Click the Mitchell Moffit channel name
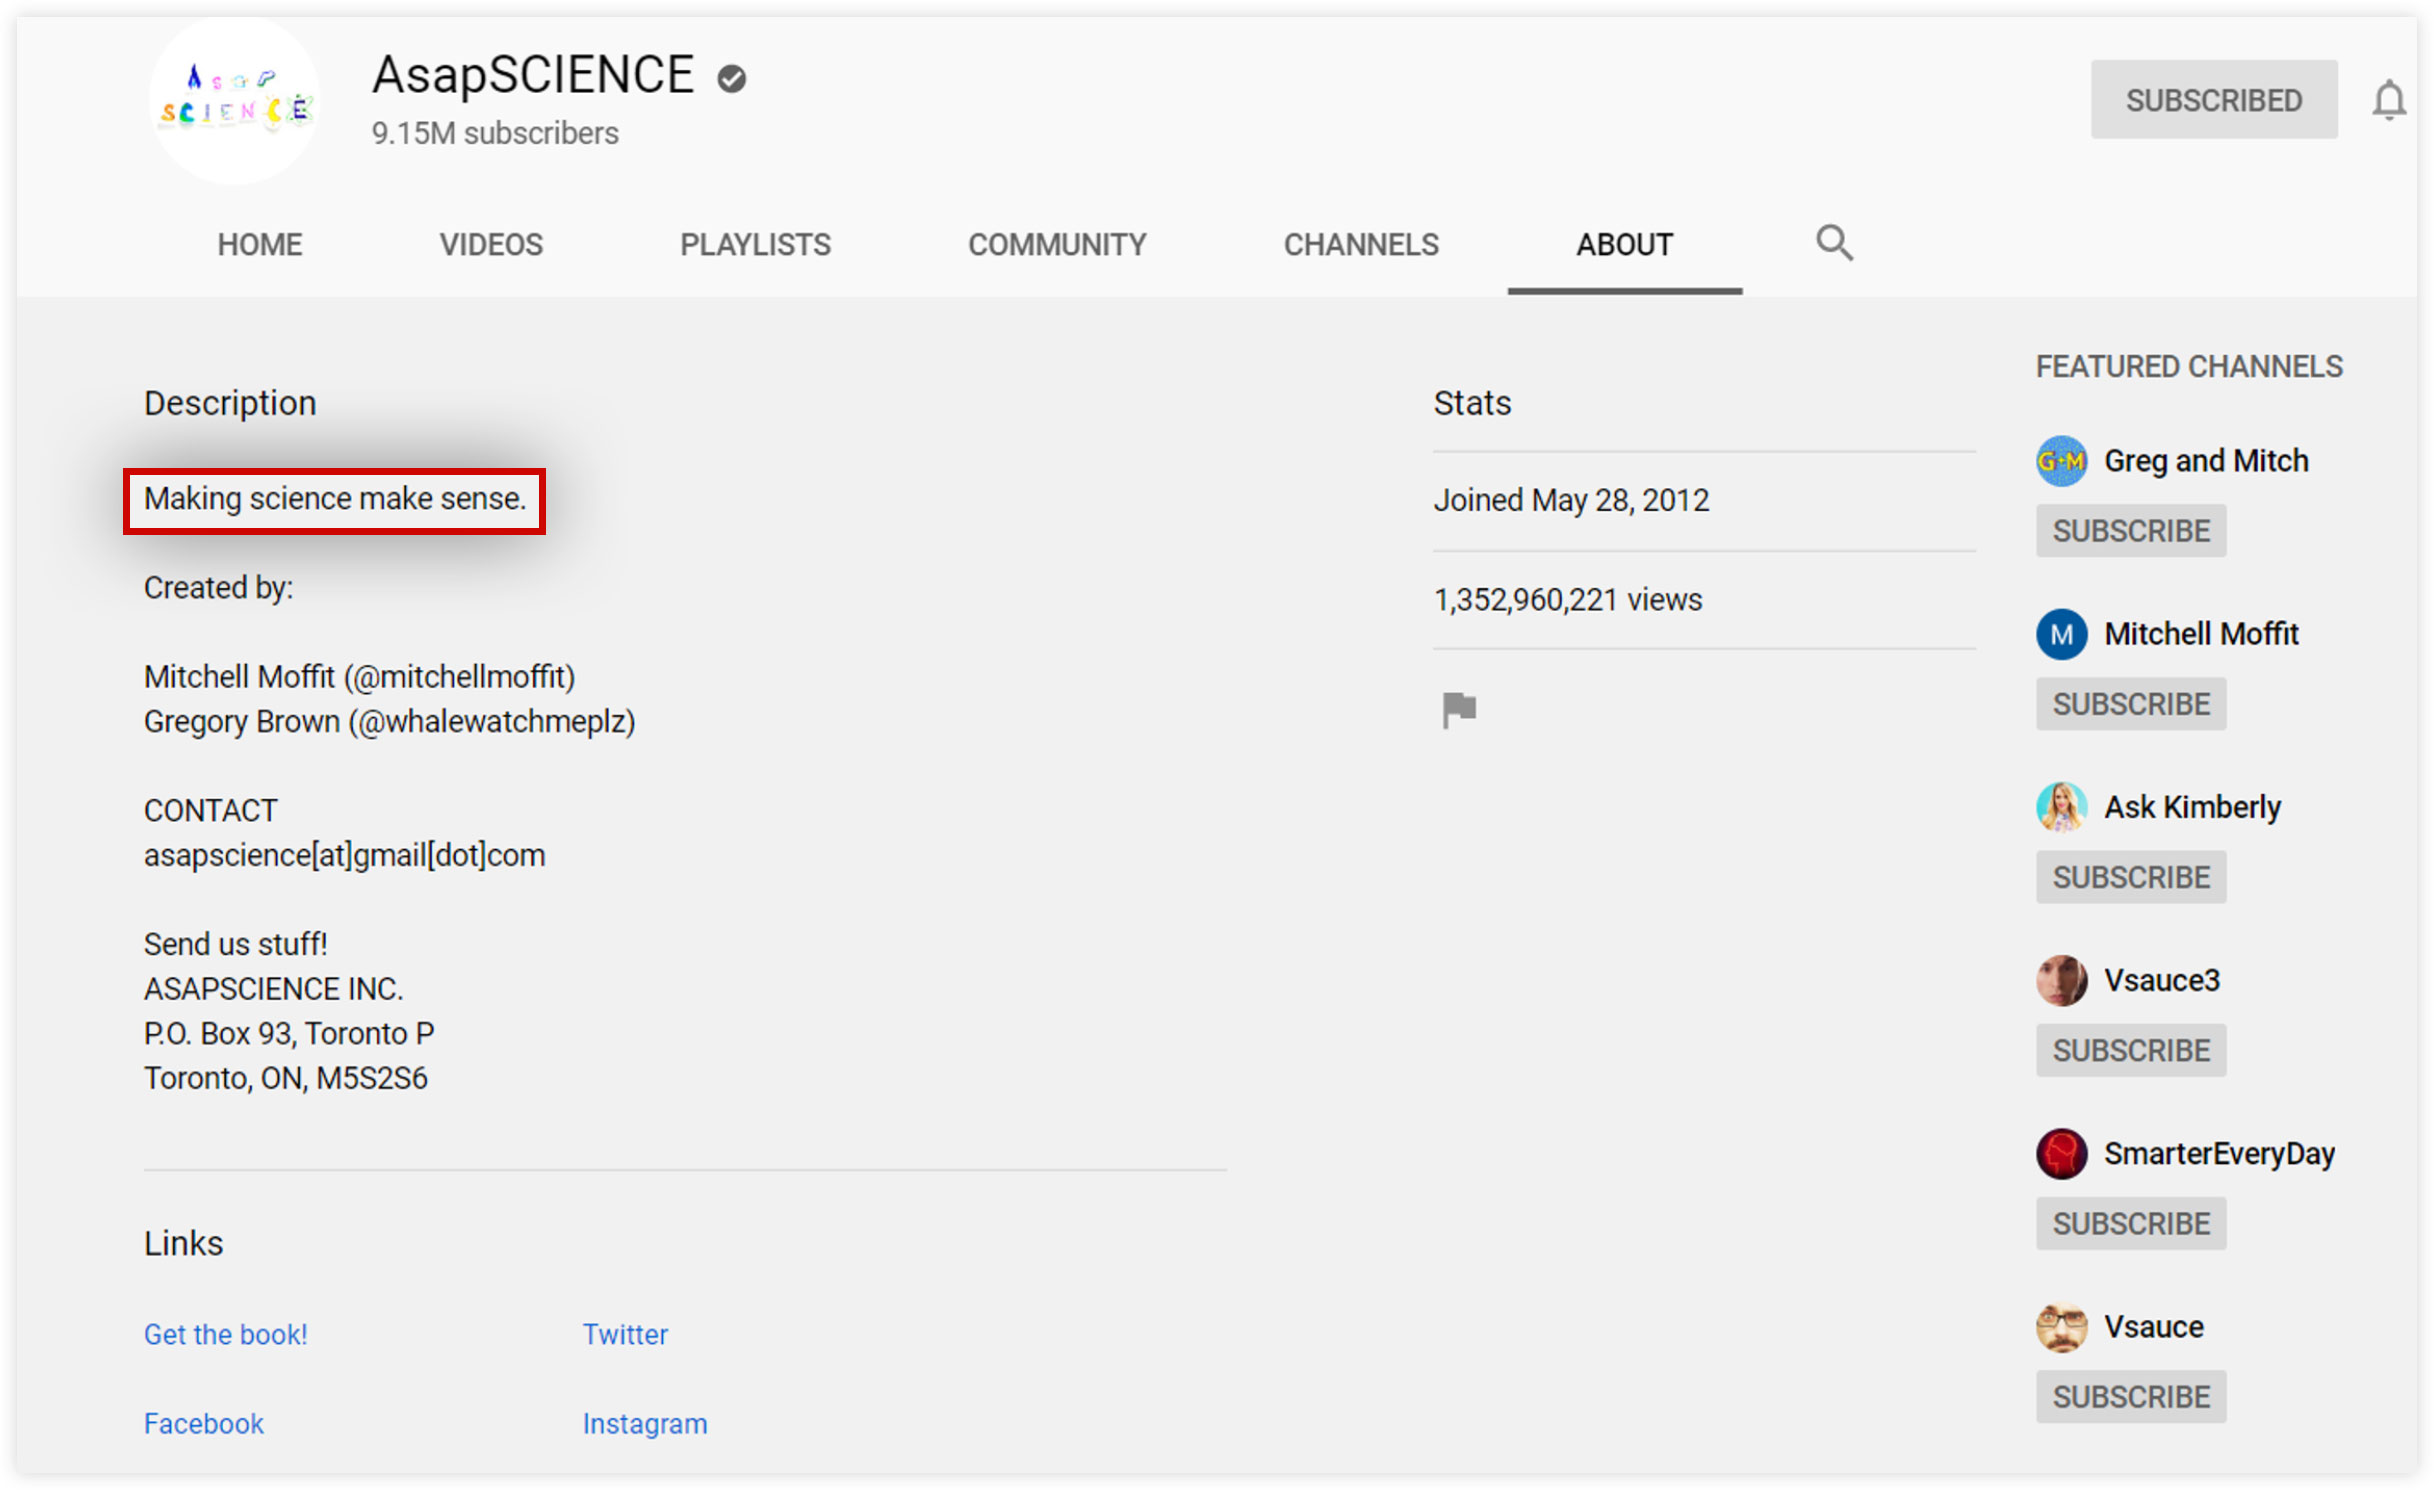 (x=2201, y=634)
